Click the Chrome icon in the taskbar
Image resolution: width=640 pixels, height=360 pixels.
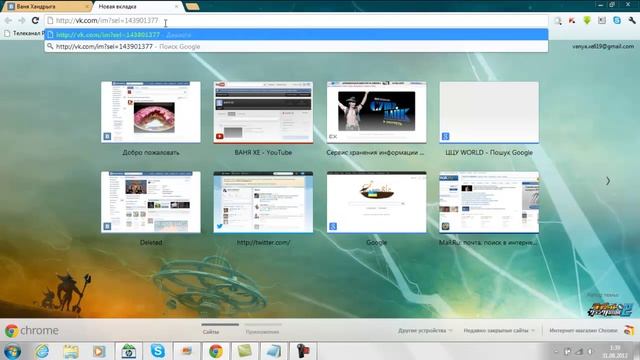216,351
